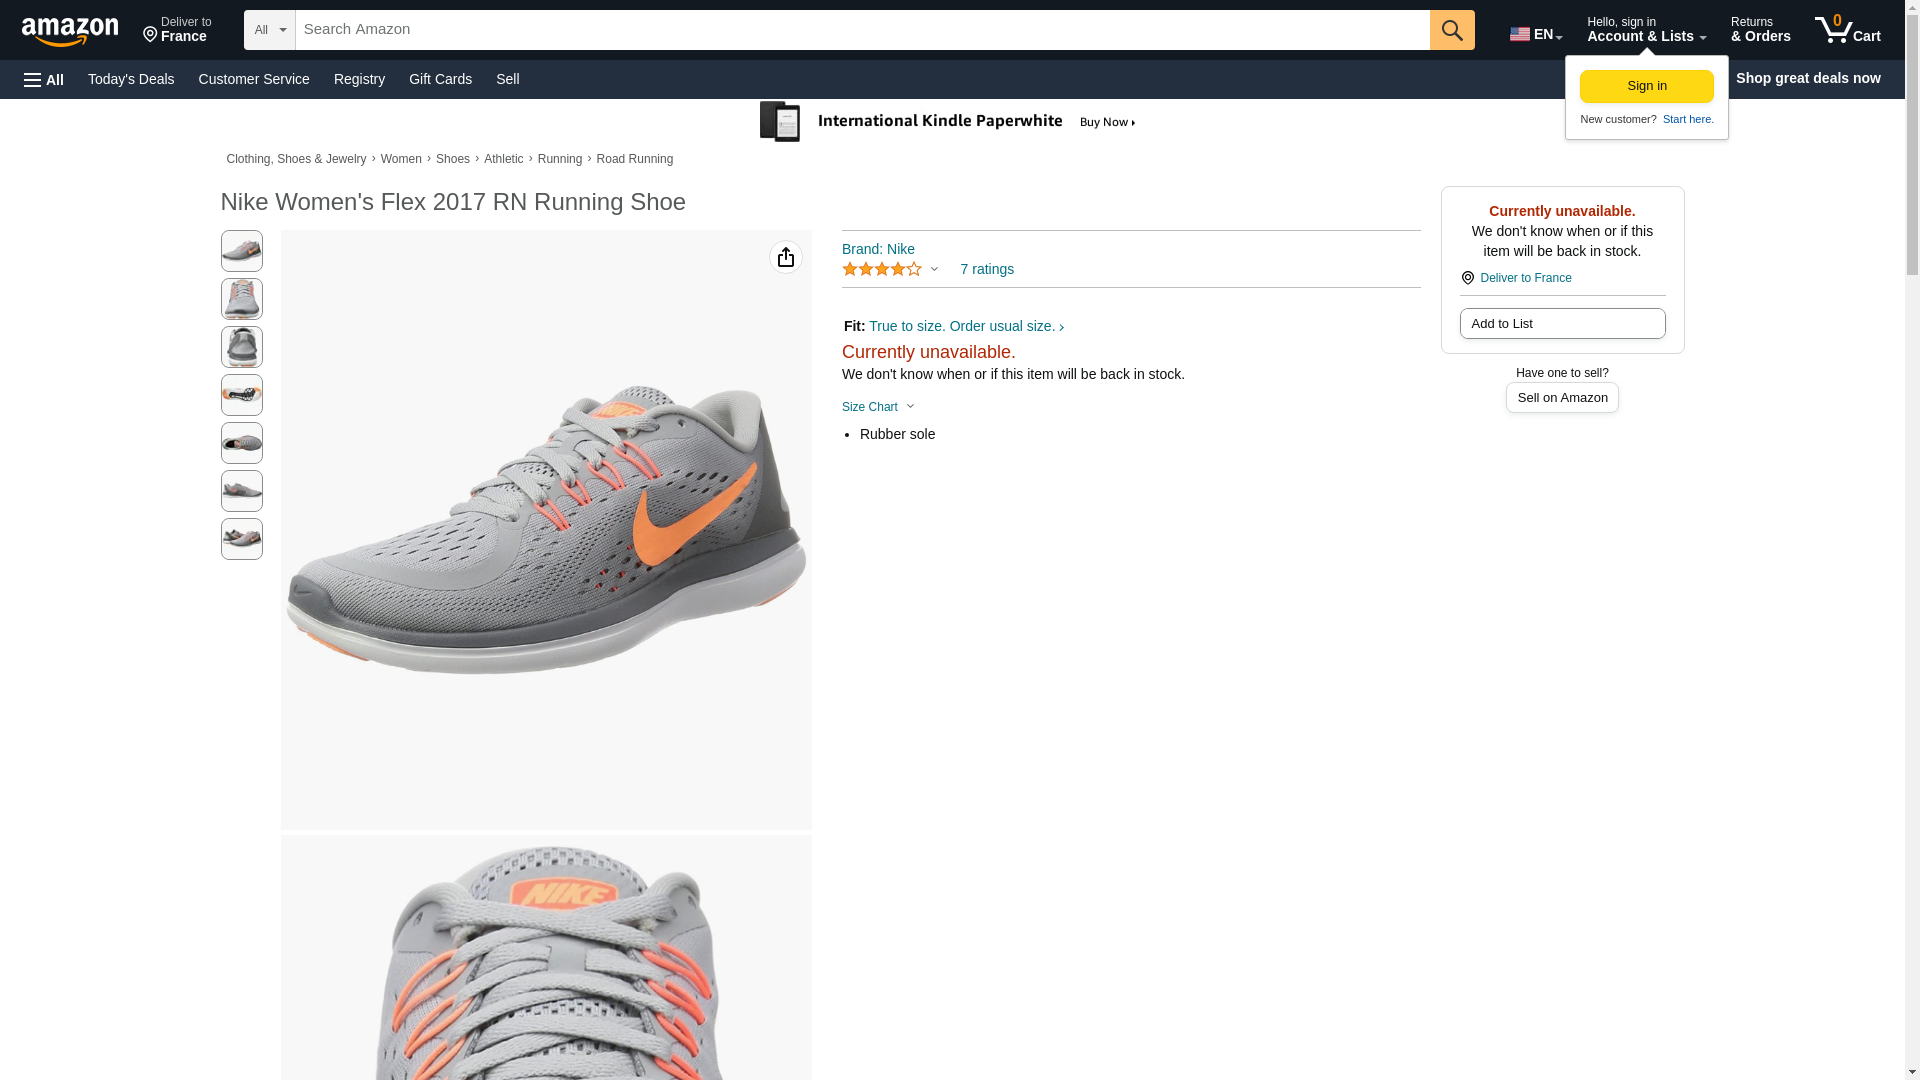The width and height of the screenshot is (1920, 1080).
Task: Open Gift Cards navigation item
Action: (x=440, y=79)
